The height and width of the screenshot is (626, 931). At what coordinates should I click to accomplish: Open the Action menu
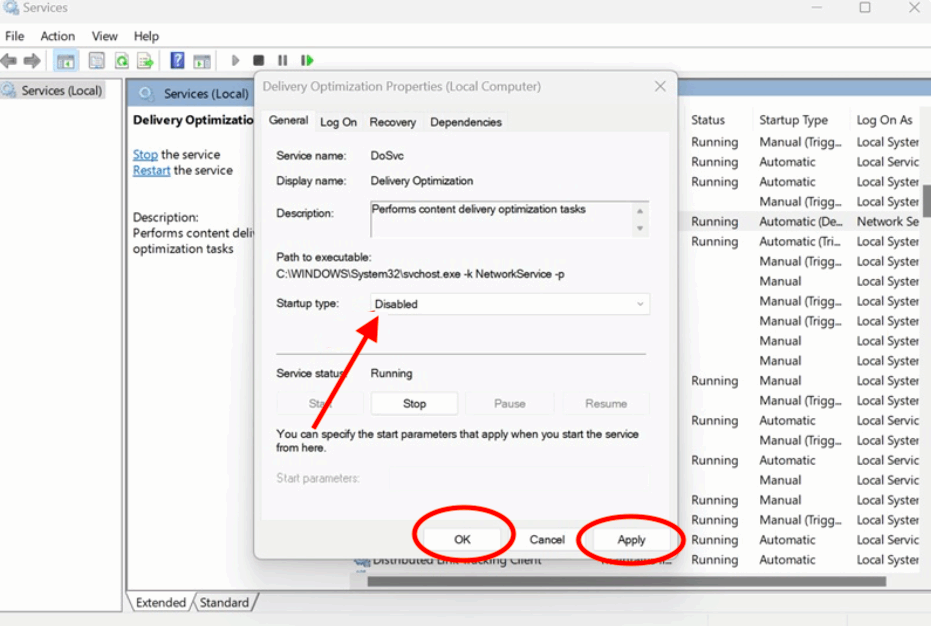click(58, 36)
